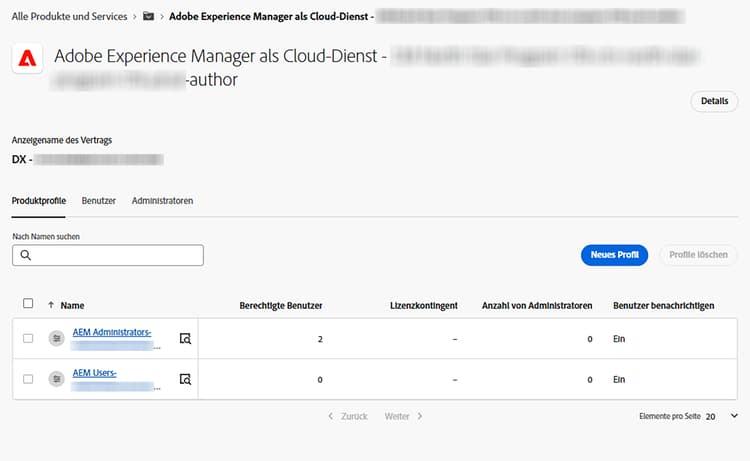Click Profile löschen button

(698, 255)
